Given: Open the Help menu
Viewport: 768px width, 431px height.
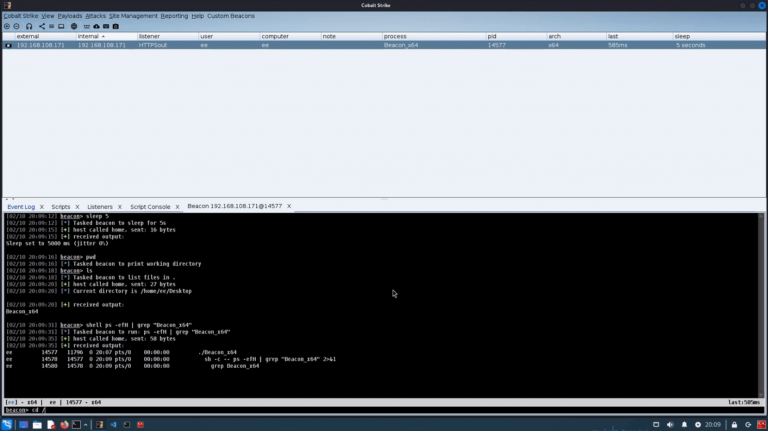Looking at the screenshot, I should click(x=198, y=16).
